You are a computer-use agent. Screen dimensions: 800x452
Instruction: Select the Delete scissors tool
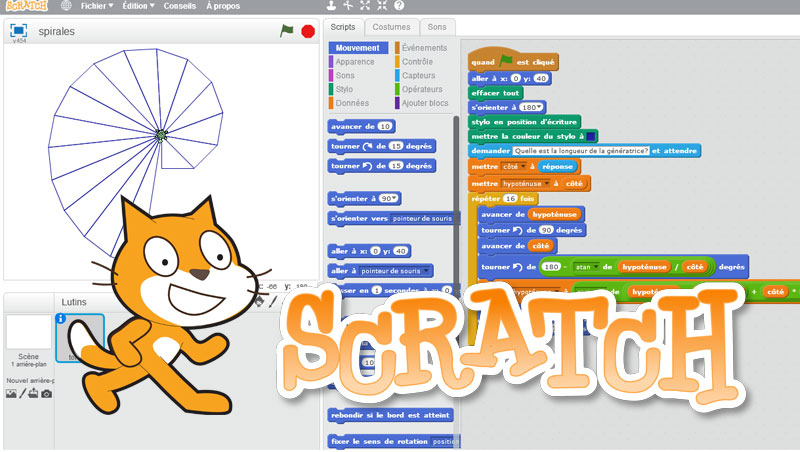[348, 6]
